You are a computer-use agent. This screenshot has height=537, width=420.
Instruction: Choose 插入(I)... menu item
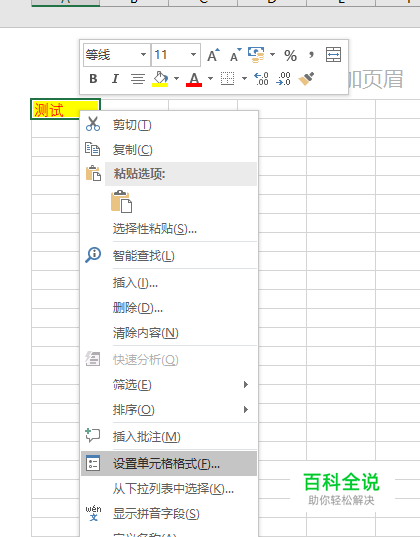tap(169, 283)
